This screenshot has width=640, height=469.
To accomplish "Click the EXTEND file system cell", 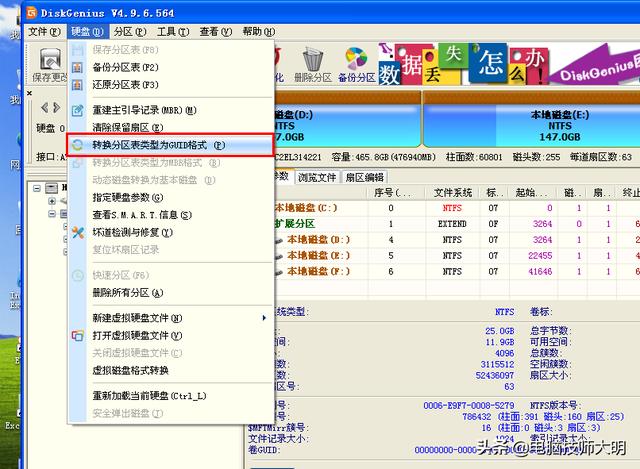I will click(452, 224).
